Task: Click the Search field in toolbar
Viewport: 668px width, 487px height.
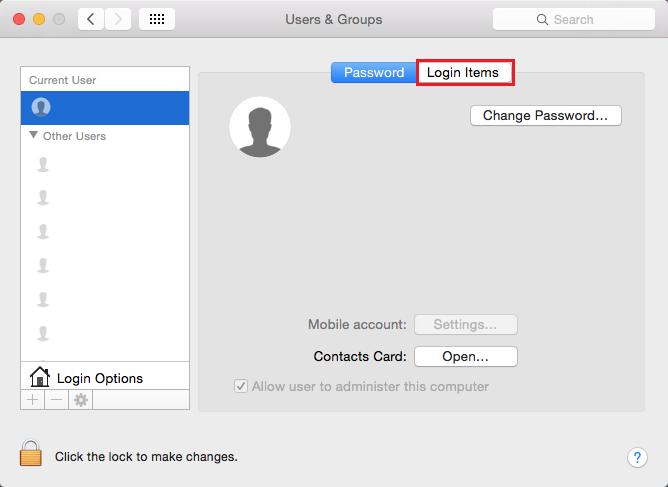Action: pos(573,19)
